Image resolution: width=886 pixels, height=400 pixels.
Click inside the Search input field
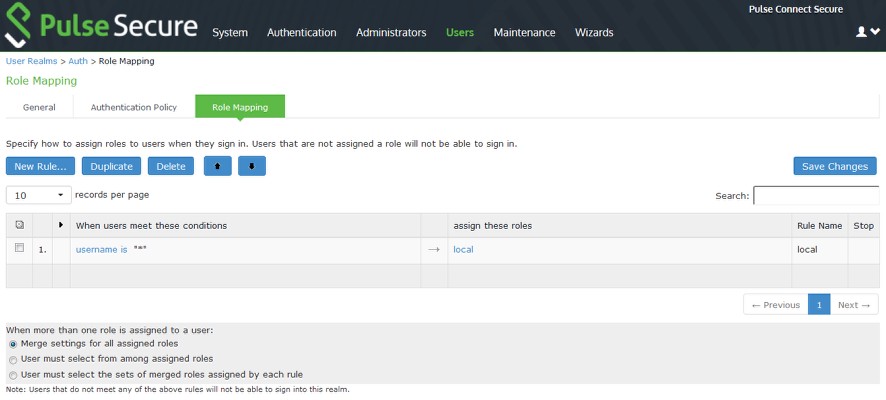[815, 196]
